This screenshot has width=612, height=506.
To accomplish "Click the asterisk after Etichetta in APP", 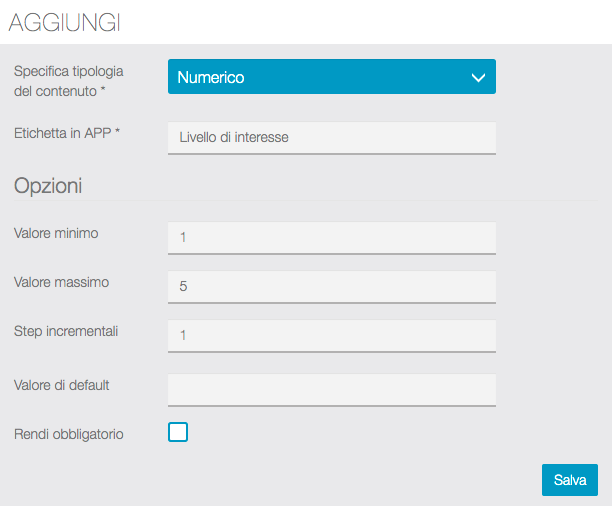I will pos(118,131).
